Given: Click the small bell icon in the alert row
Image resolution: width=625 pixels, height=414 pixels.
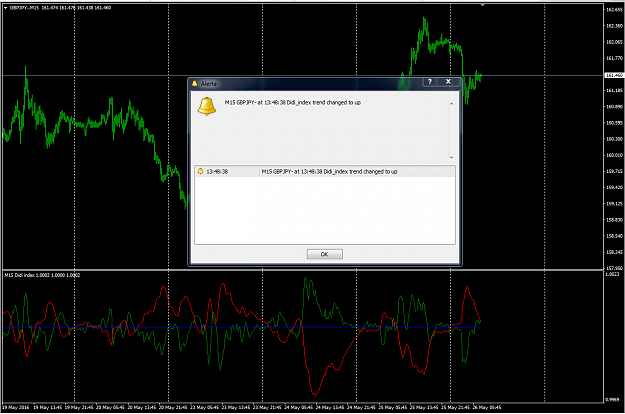Looking at the screenshot, I should [x=200, y=171].
